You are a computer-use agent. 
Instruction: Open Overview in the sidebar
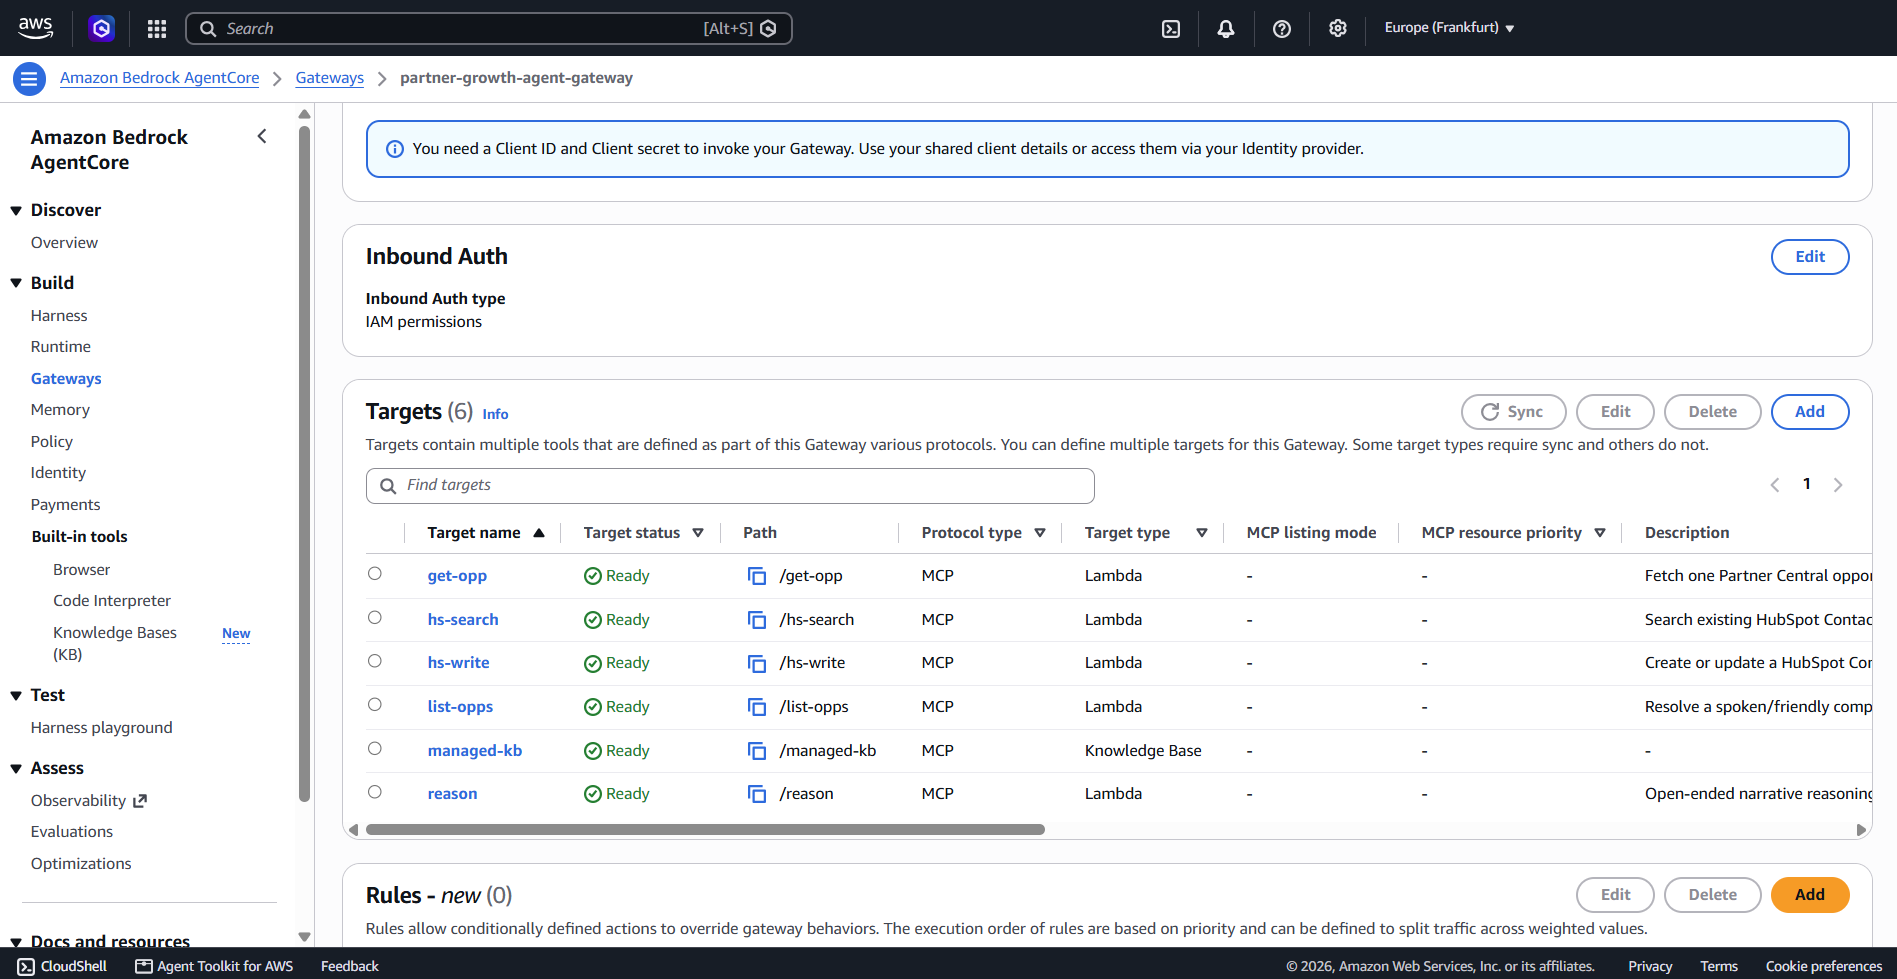[64, 243]
